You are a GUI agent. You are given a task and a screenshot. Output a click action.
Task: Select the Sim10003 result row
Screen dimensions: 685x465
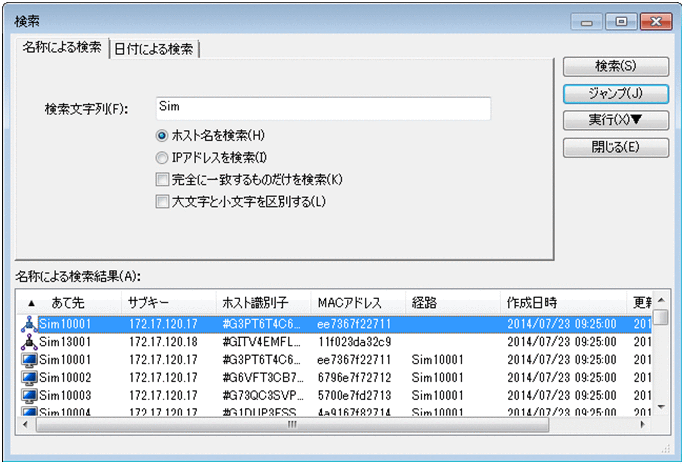click(x=334, y=396)
